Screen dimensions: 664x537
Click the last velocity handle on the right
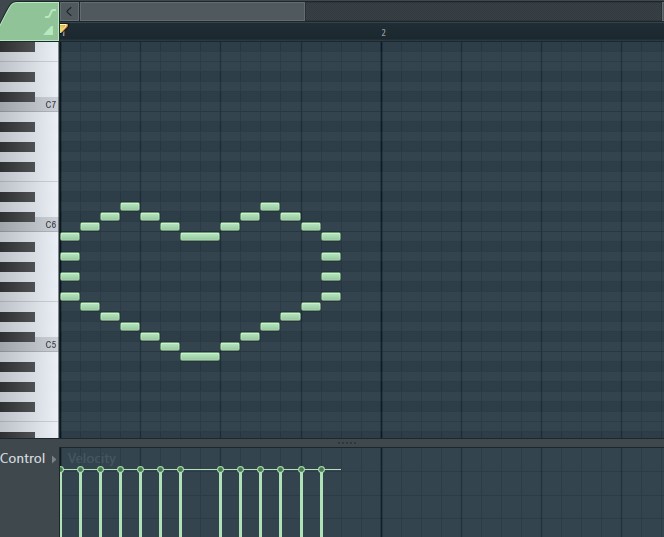(321, 469)
